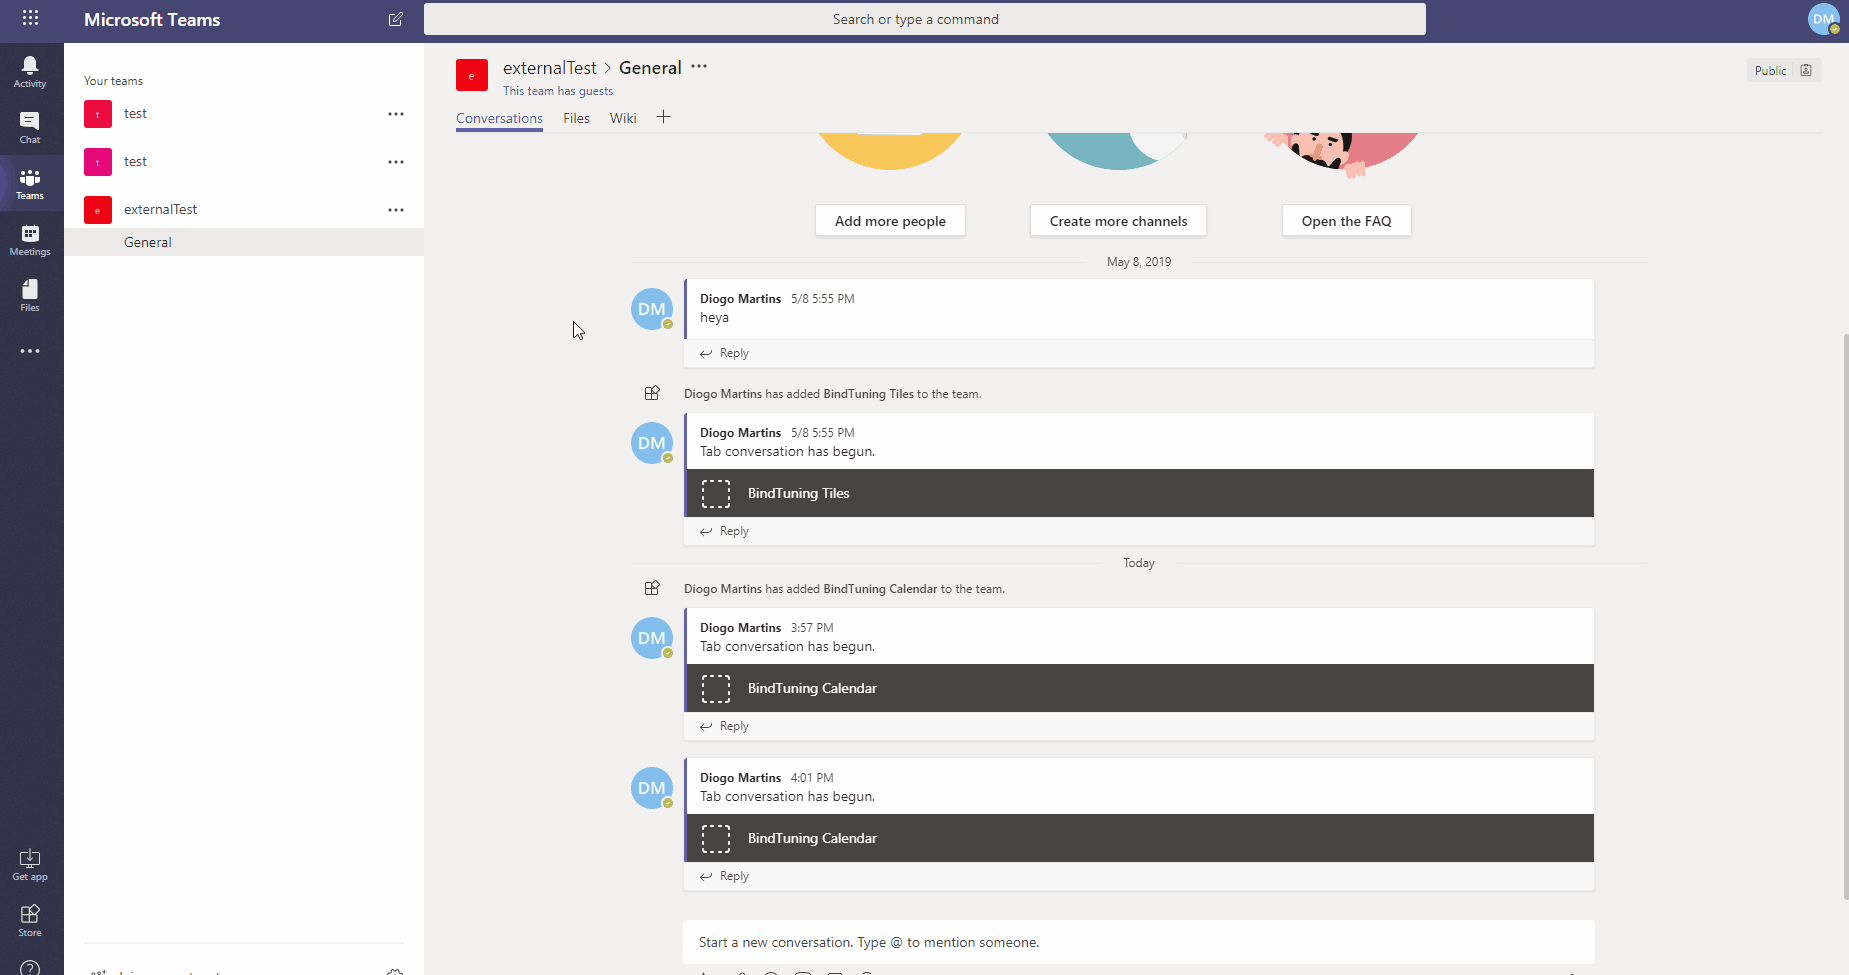
Task: Open more options for externalTest team
Action: pos(396,210)
